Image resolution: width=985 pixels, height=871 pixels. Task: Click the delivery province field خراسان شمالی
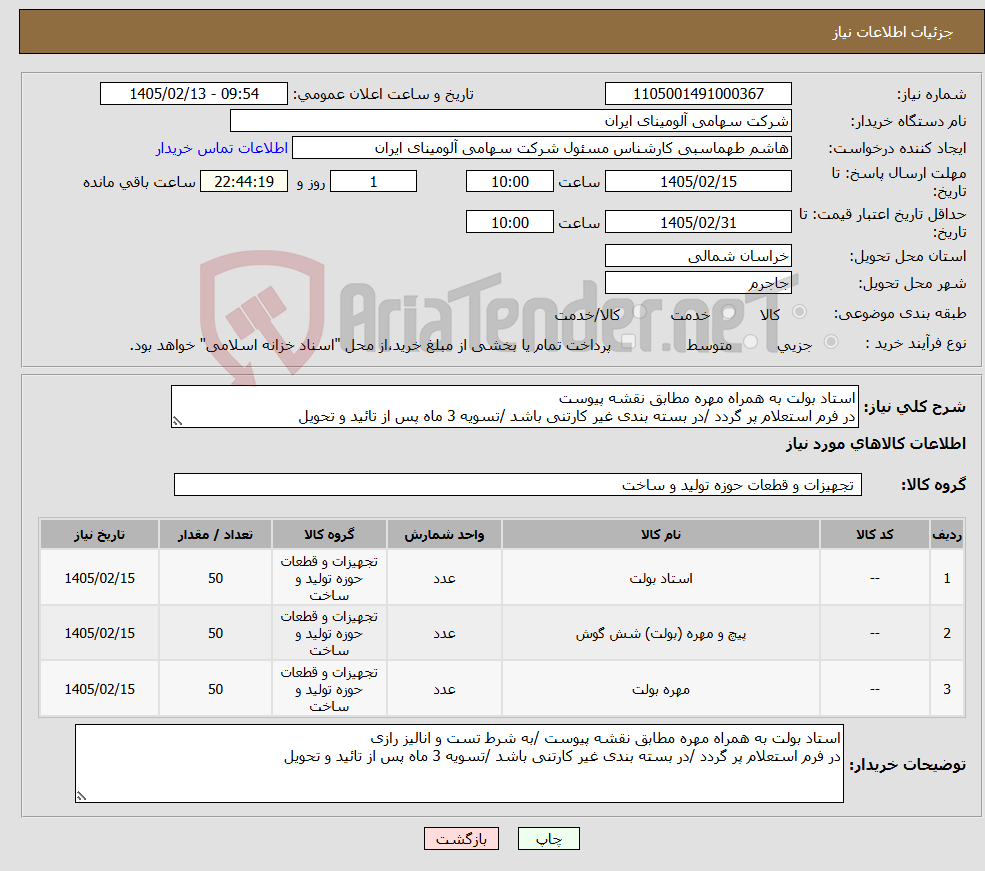click(x=698, y=256)
